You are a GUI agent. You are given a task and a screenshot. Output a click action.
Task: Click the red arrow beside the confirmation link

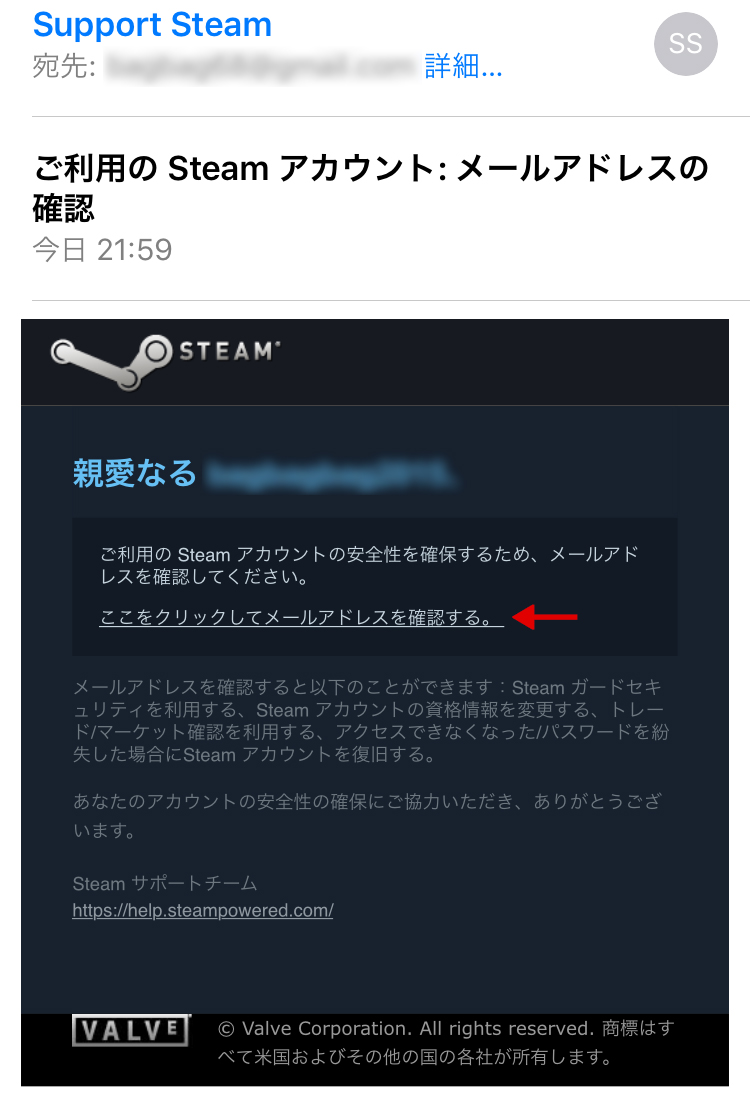click(544, 617)
